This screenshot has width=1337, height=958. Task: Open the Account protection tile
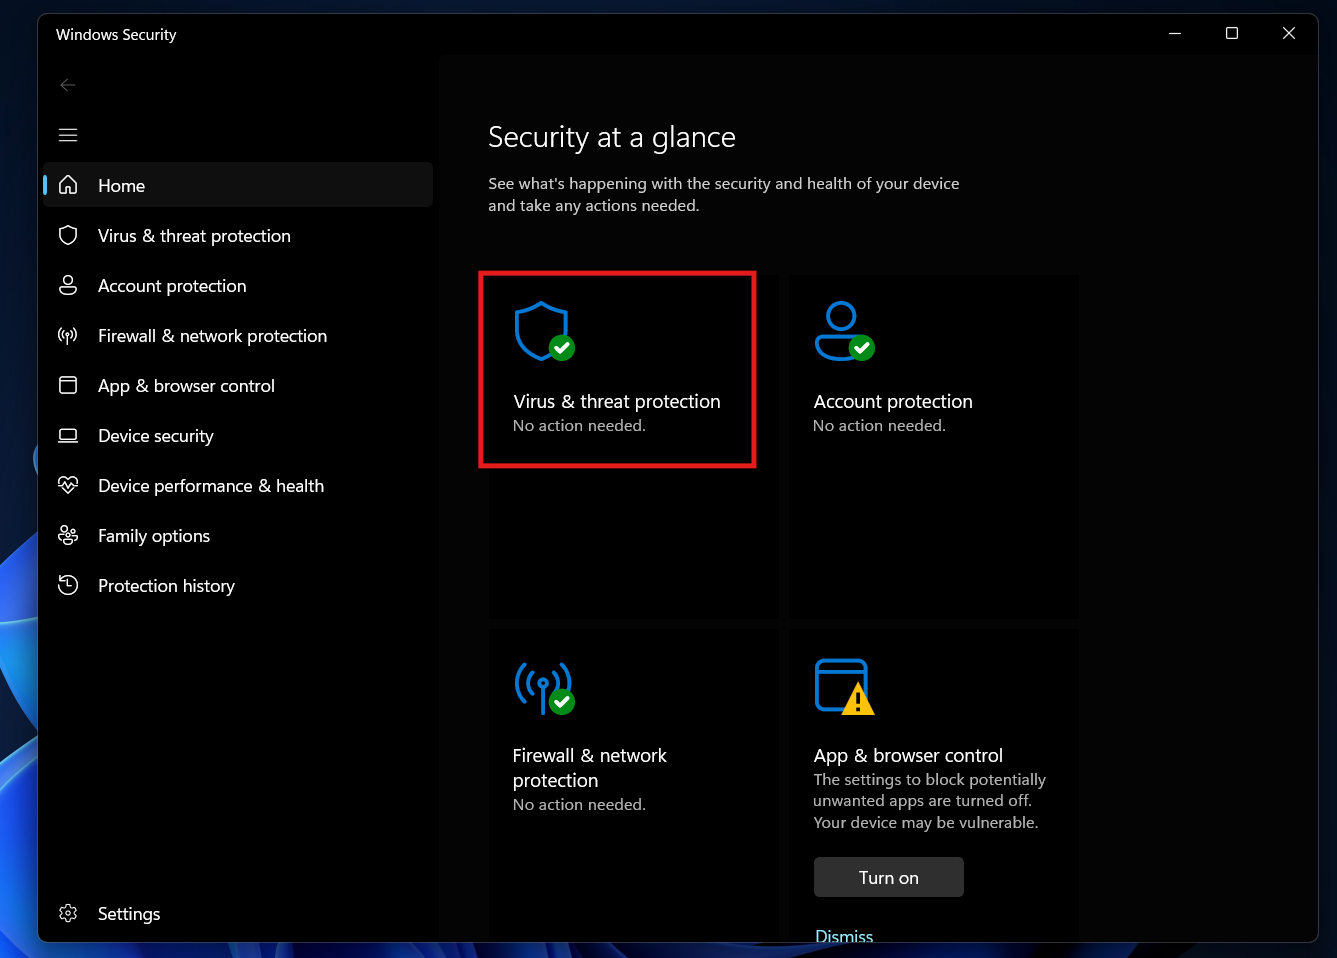pyautogui.click(x=932, y=400)
